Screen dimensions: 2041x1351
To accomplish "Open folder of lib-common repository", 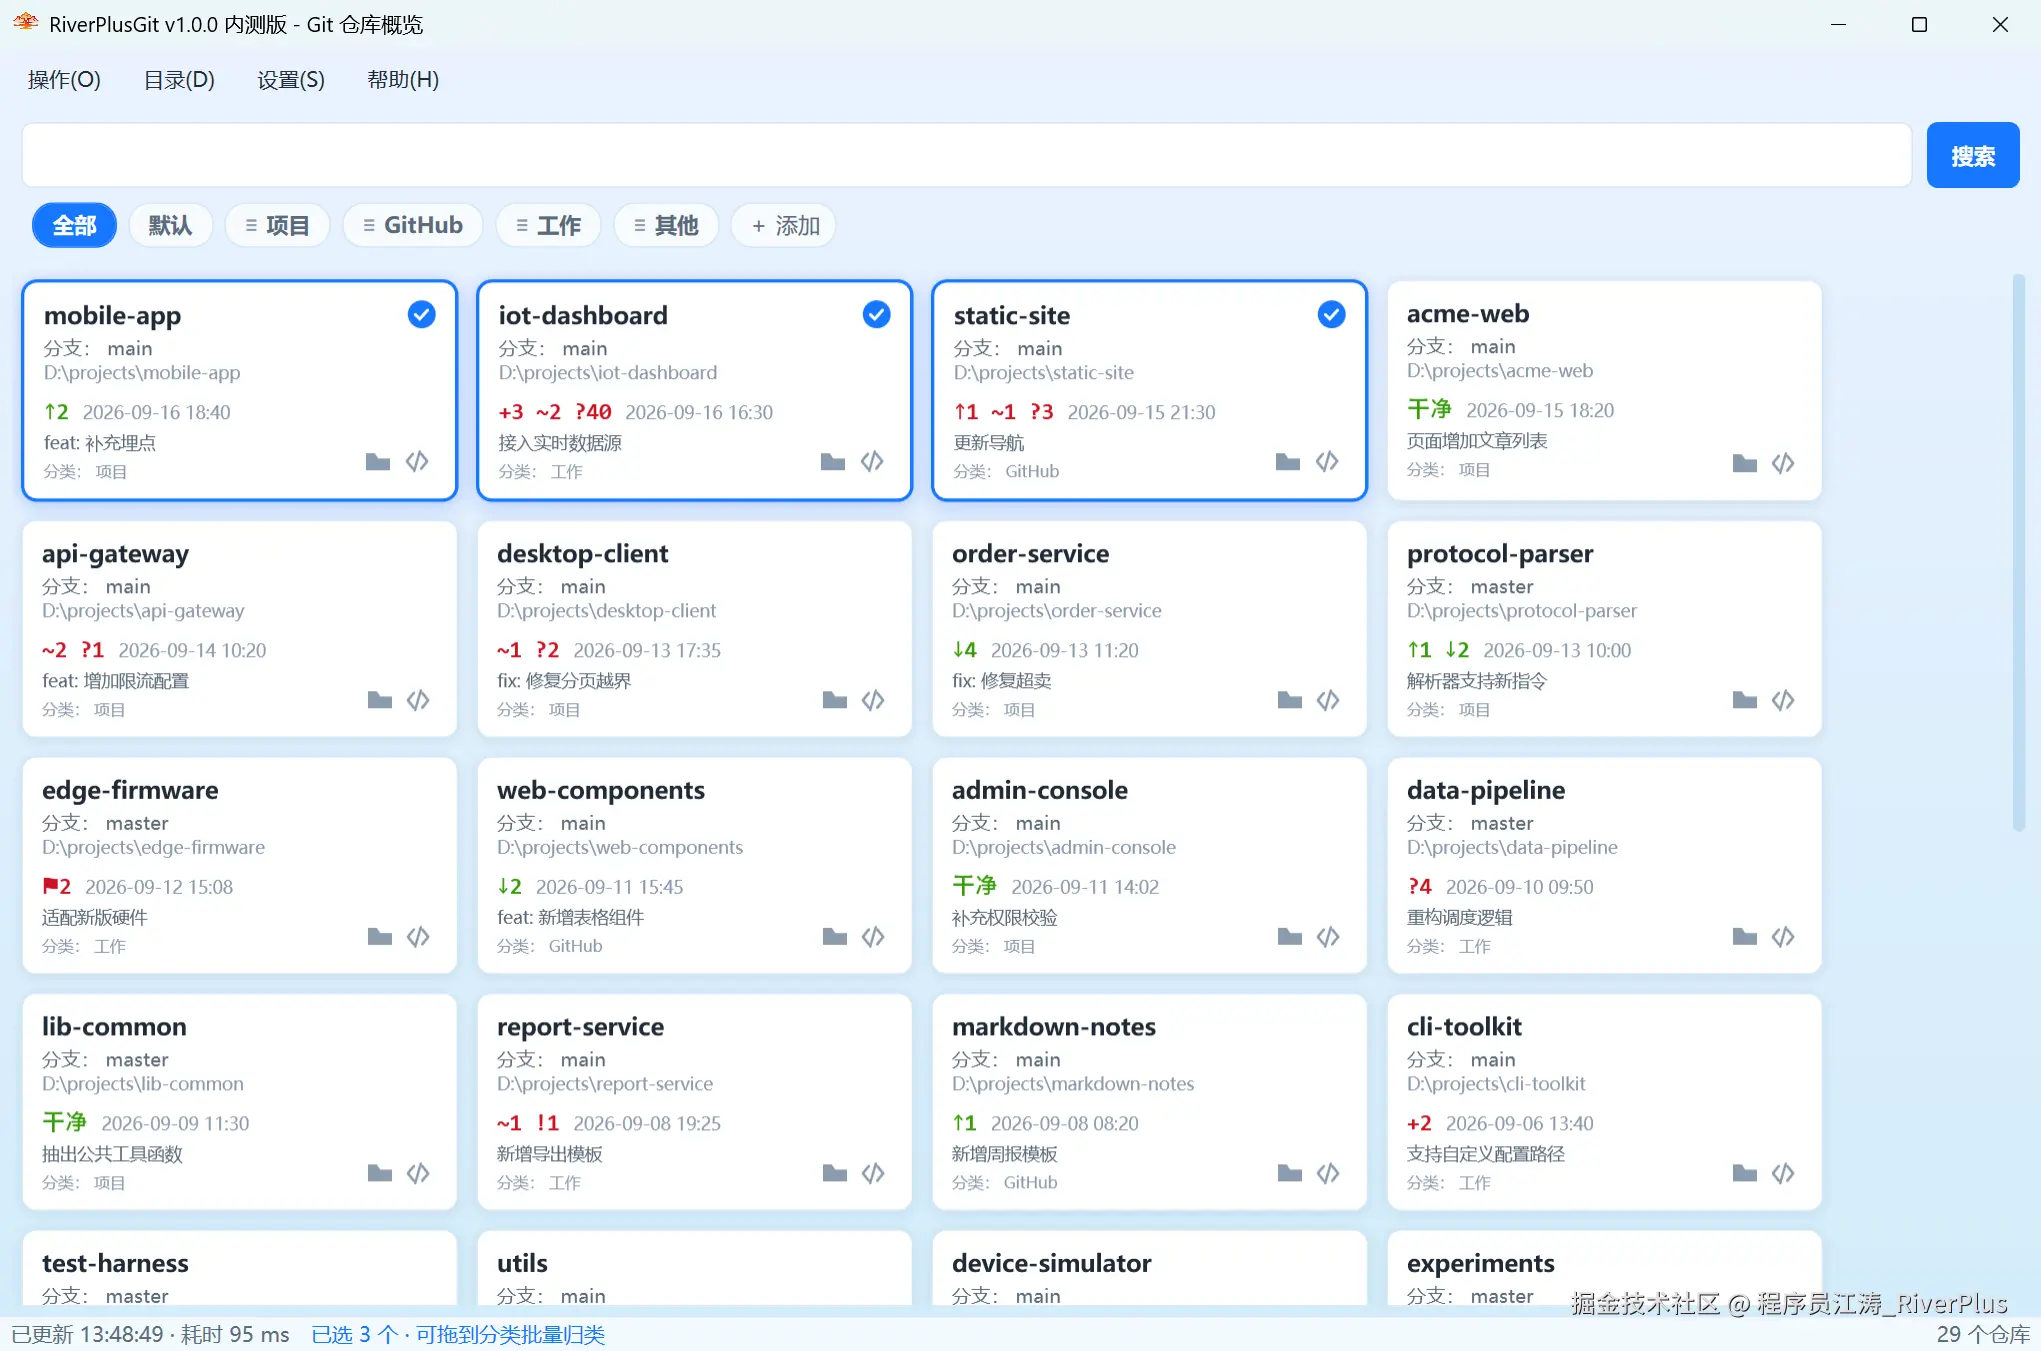I will (x=380, y=1173).
